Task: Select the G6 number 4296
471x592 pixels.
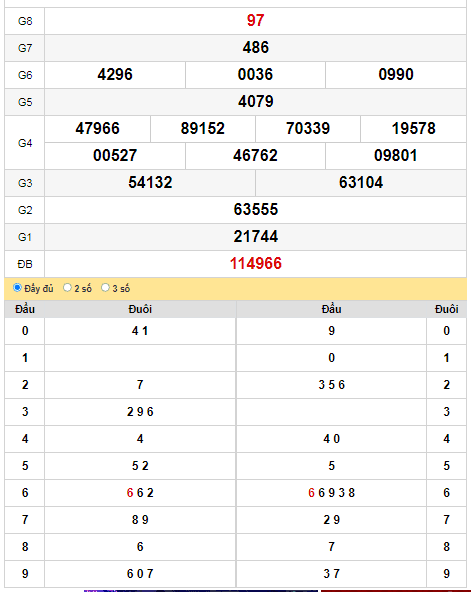Action: (x=115, y=74)
